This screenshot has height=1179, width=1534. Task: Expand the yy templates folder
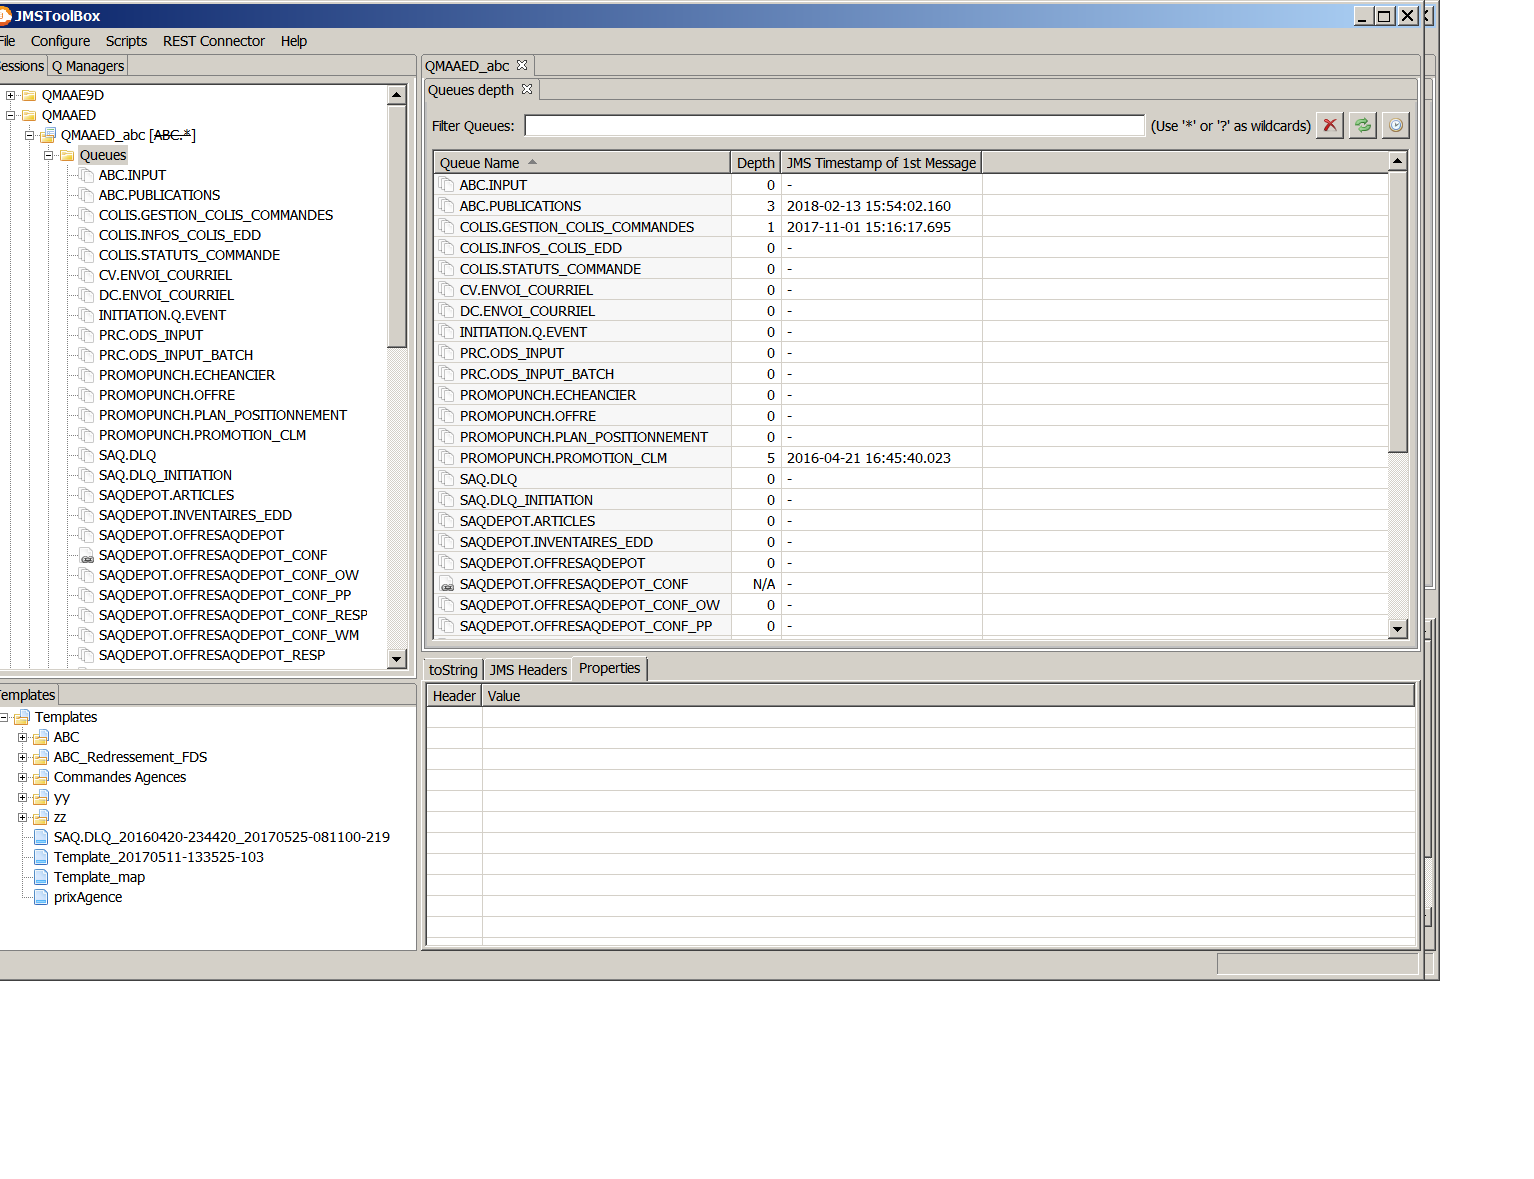tap(22, 797)
